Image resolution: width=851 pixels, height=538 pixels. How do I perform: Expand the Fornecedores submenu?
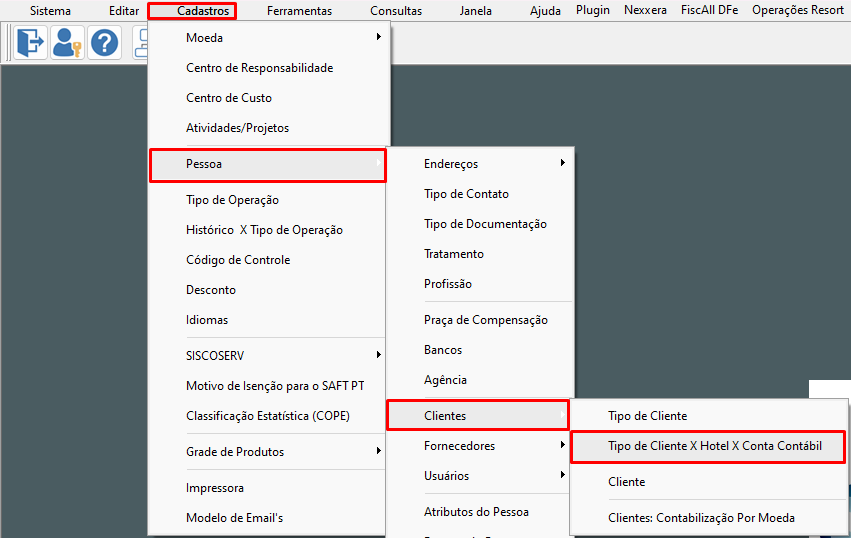tap(480, 446)
